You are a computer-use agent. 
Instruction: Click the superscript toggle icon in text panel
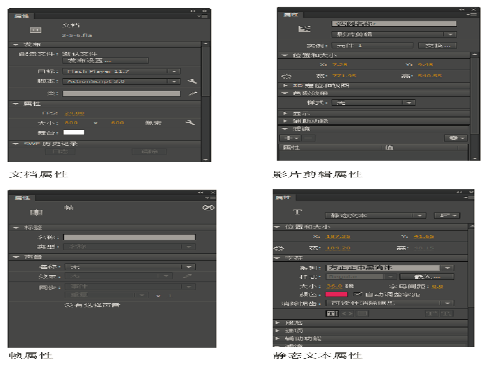pyautogui.click(x=432, y=313)
